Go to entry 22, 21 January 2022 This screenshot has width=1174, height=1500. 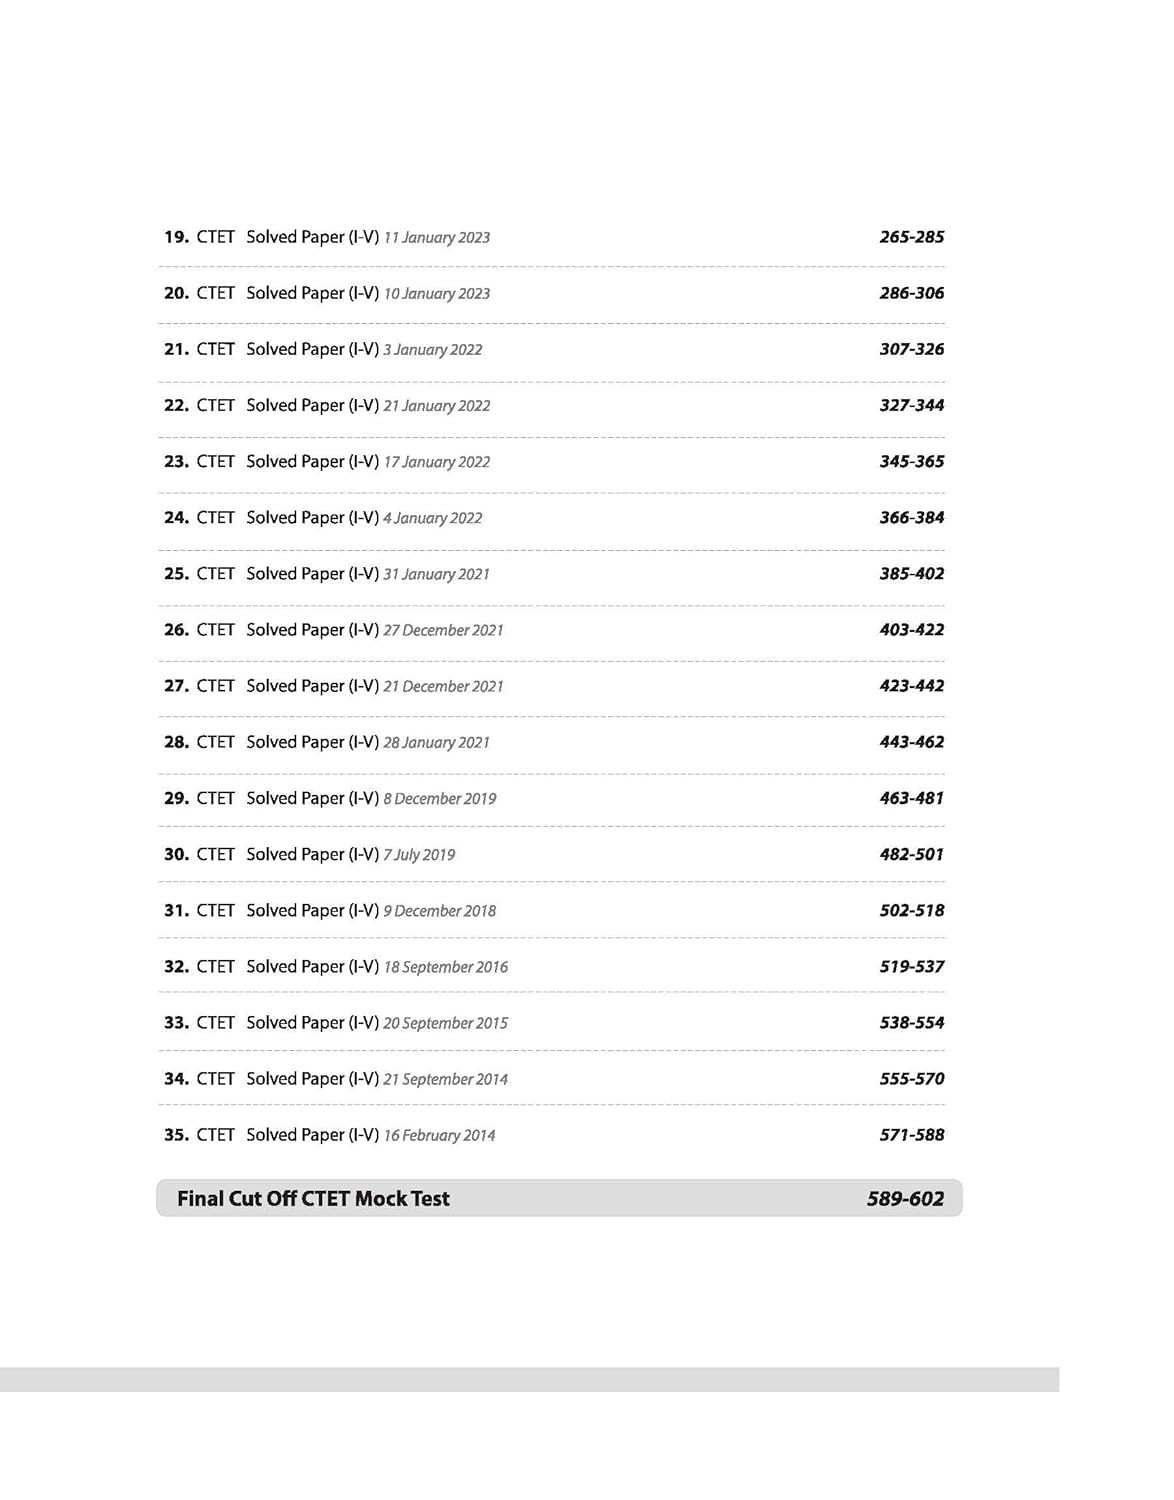pos(553,406)
